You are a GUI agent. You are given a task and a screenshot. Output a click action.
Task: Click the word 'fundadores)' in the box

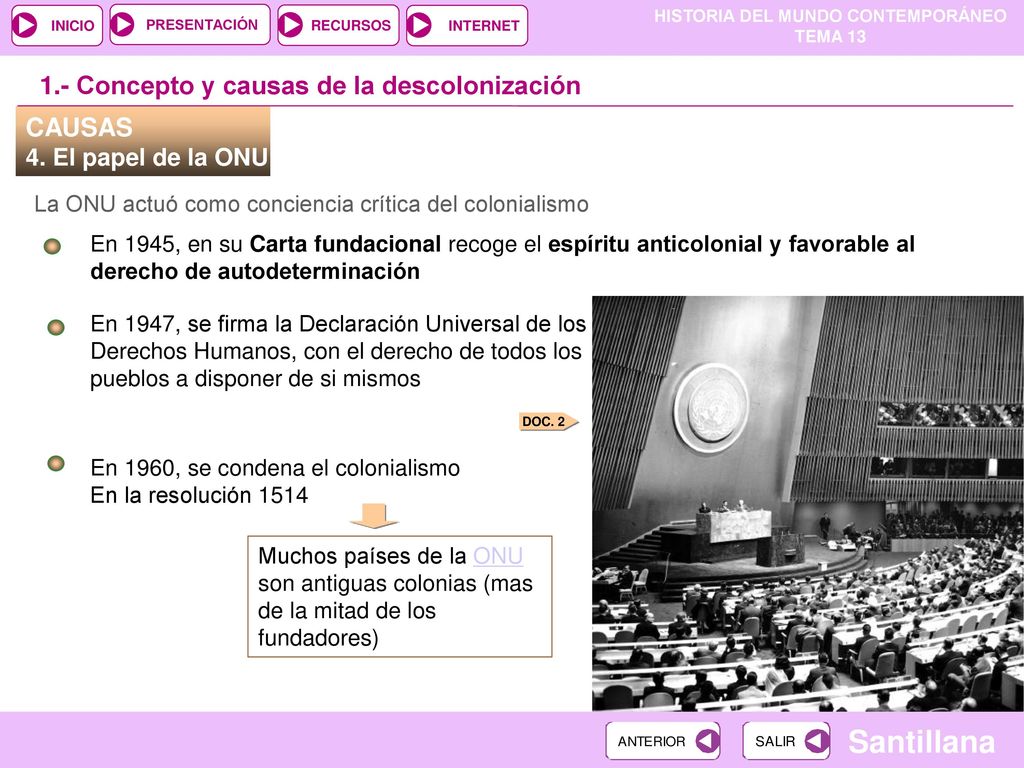point(318,638)
